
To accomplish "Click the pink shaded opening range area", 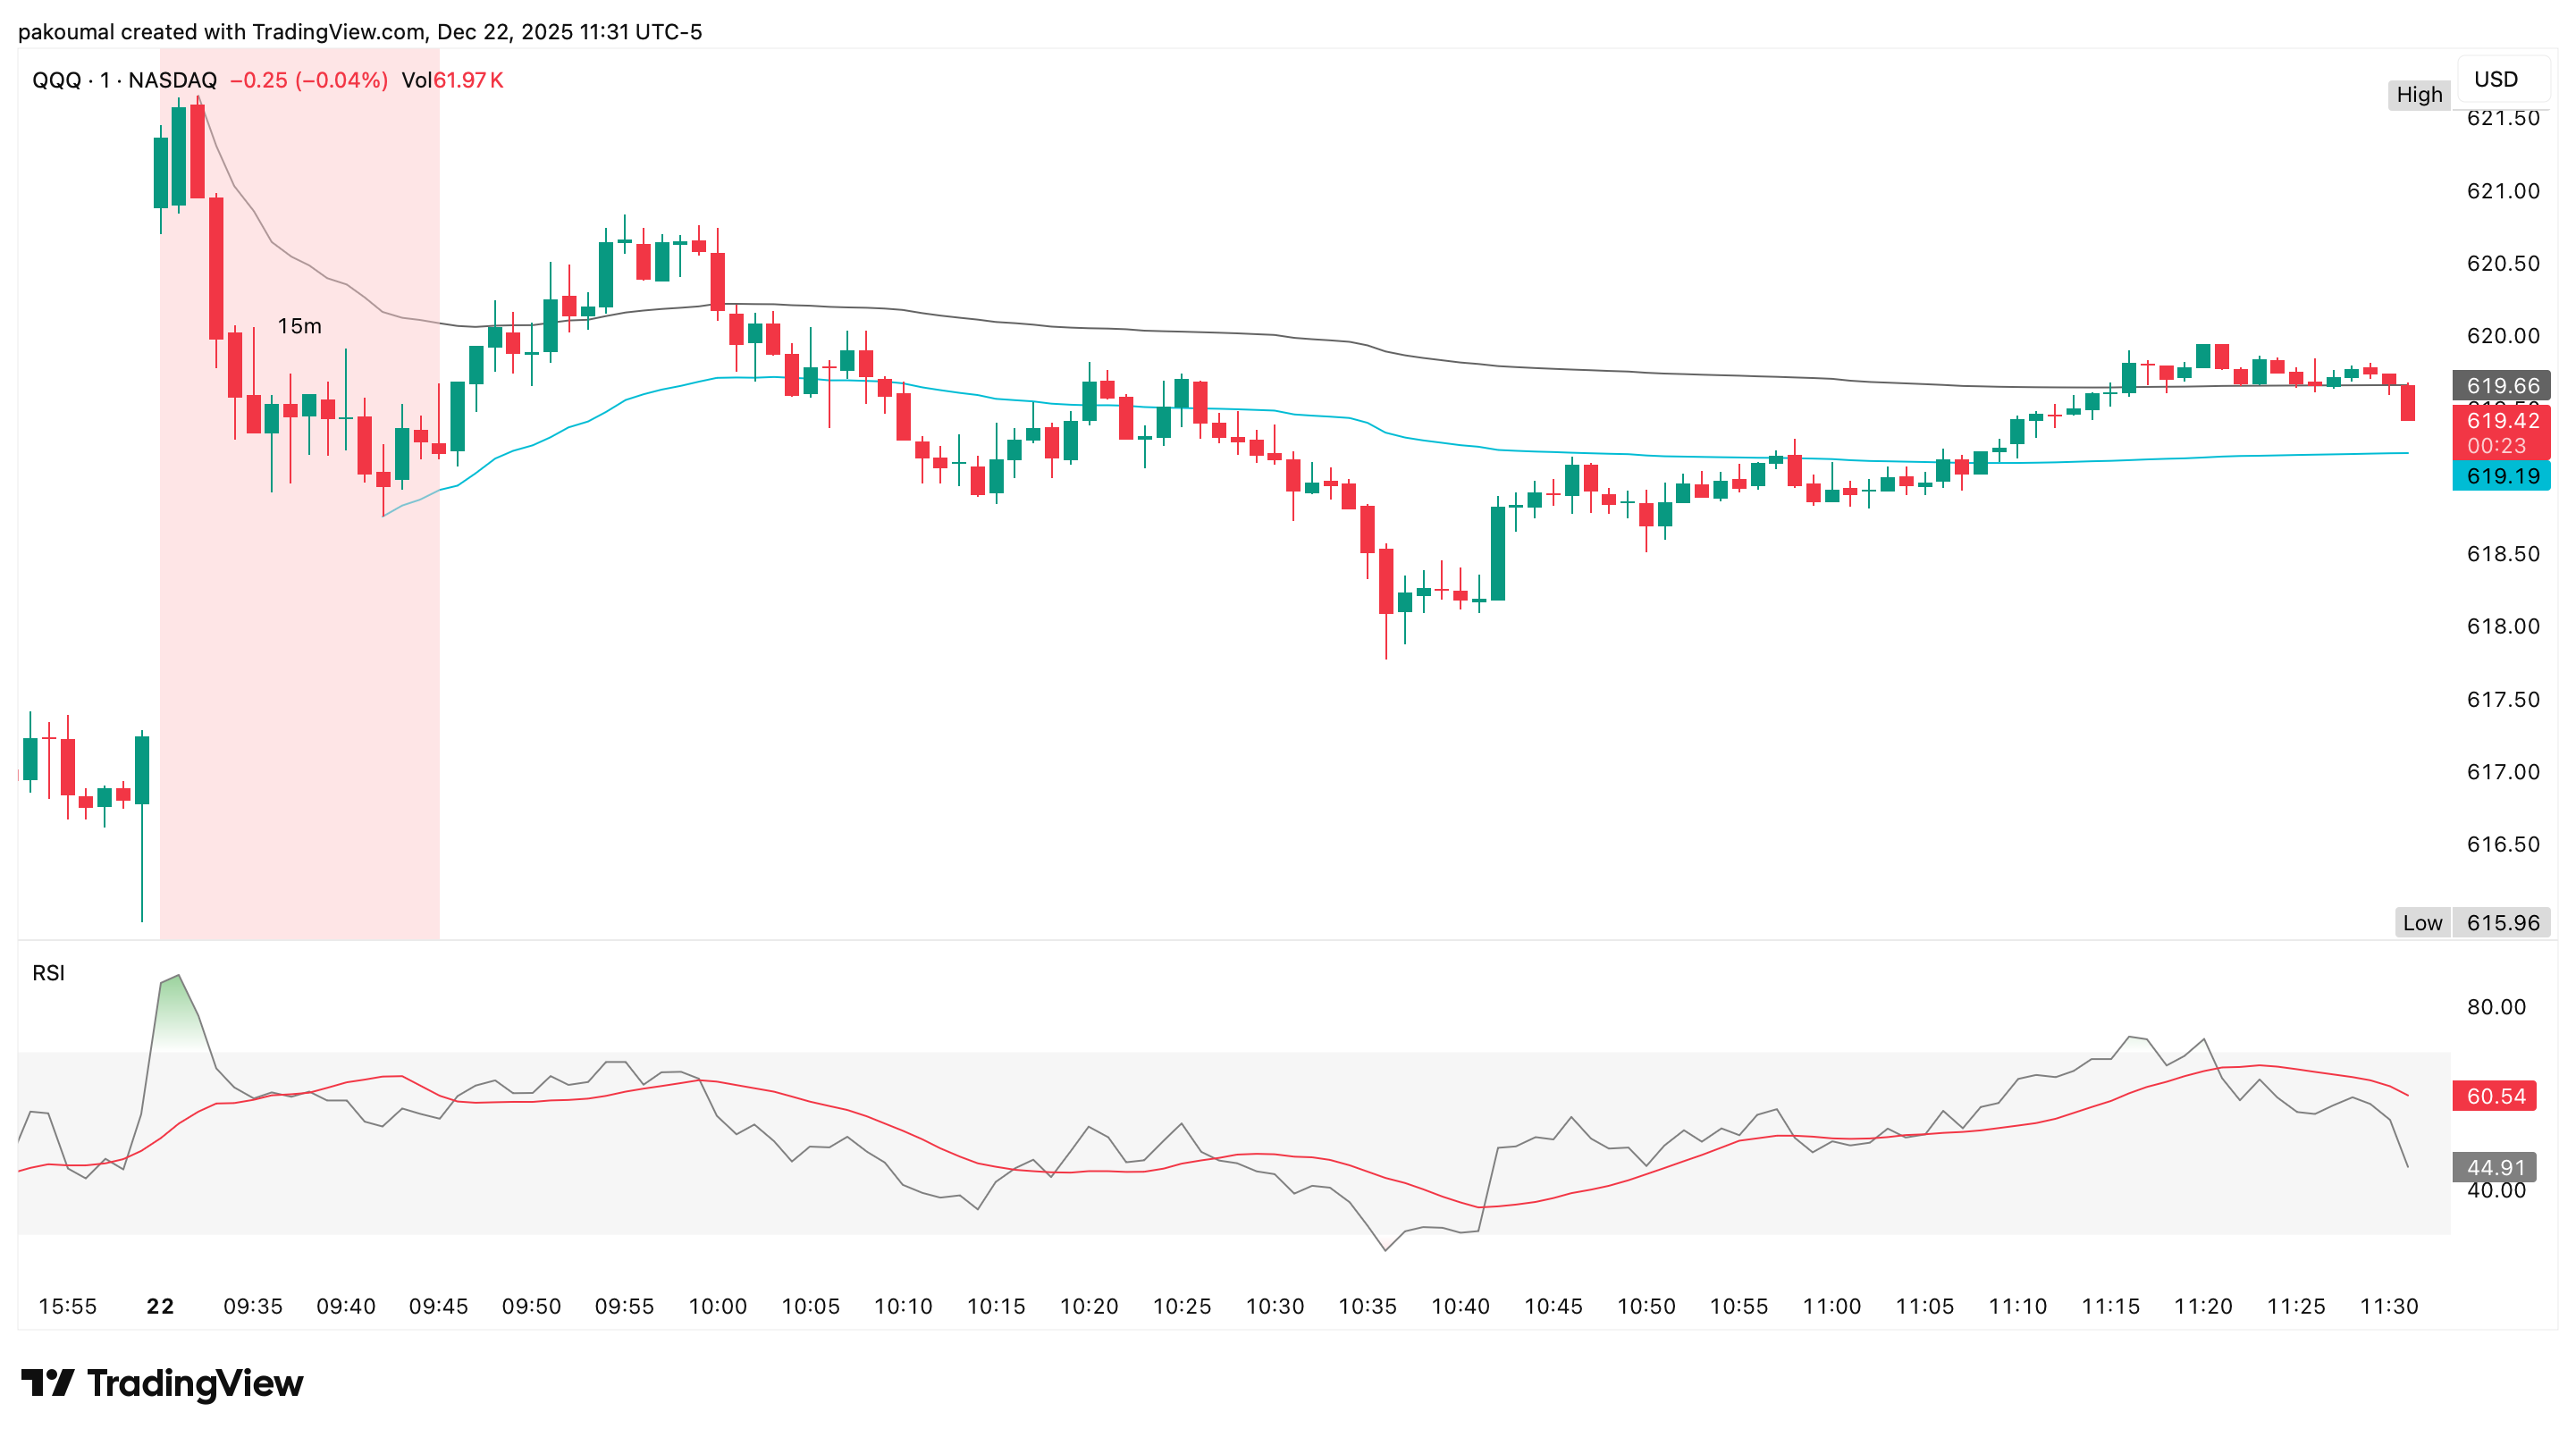I will click(300, 700).
